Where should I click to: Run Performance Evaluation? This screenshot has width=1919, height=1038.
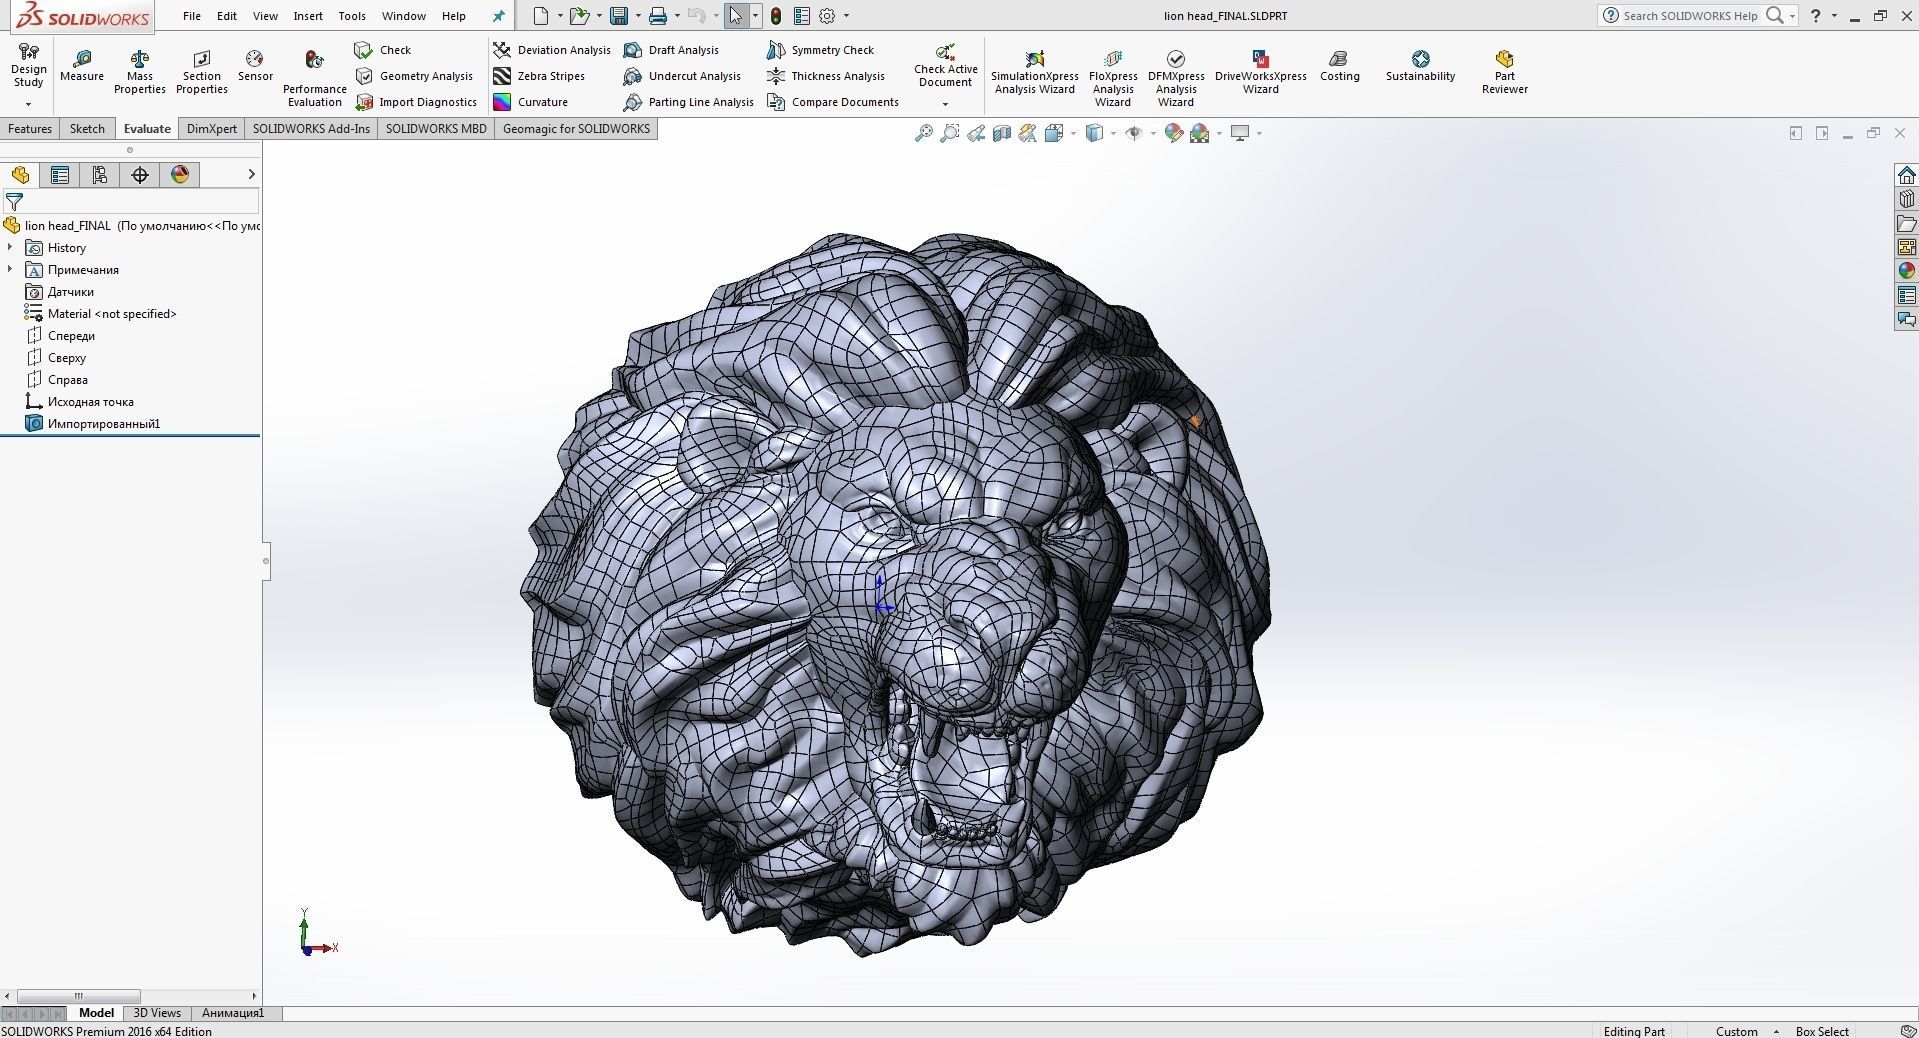pyautogui.click(x=315, y=79)
